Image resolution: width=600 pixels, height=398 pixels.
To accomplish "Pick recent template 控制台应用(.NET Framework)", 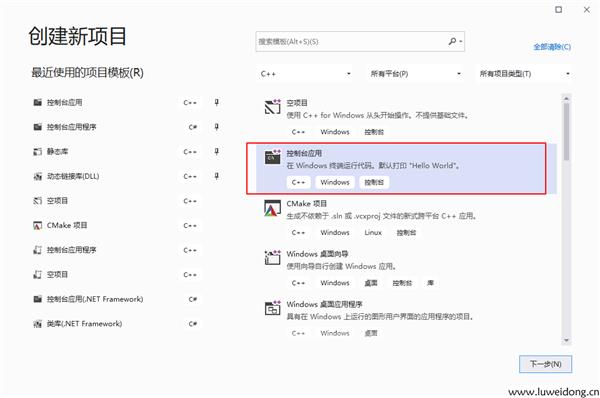I will coord(95,299).
